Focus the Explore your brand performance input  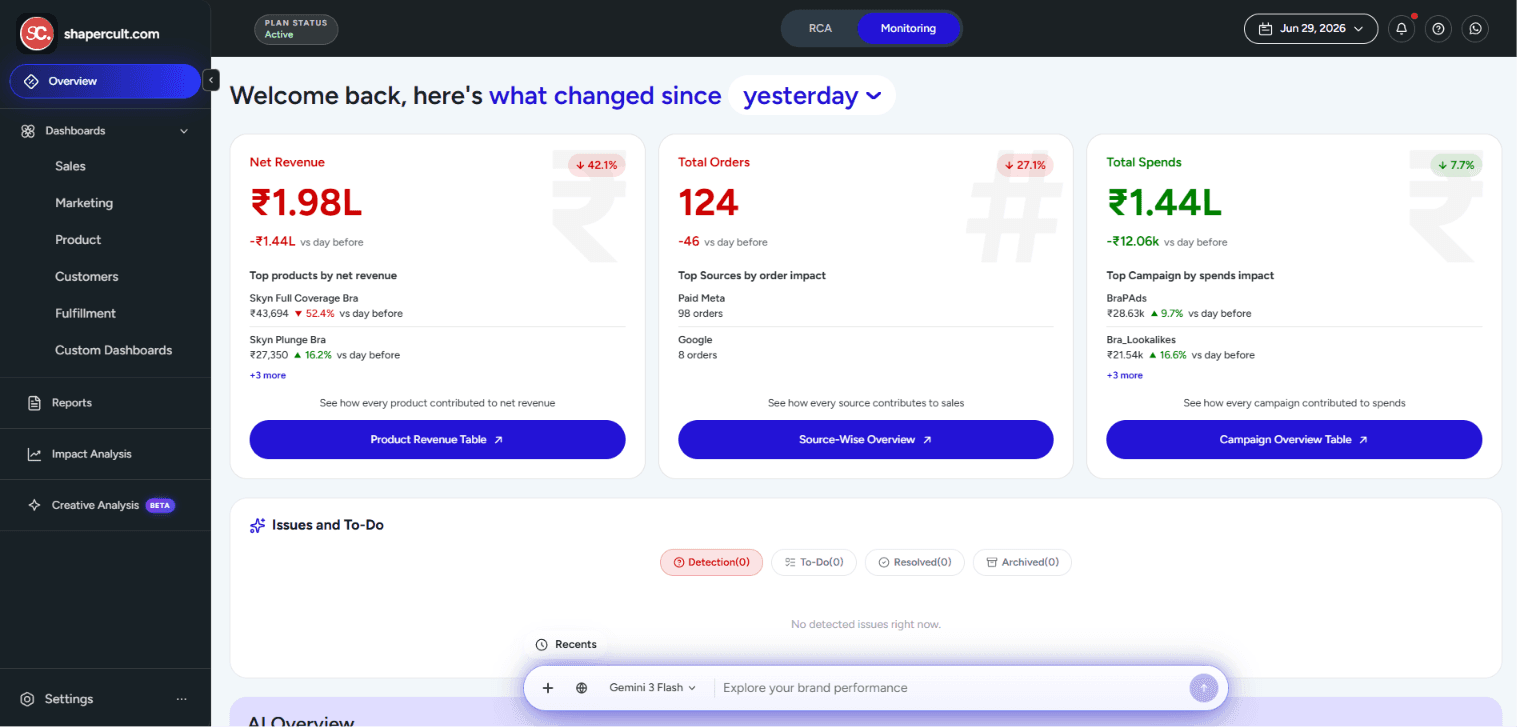(950, 688)
